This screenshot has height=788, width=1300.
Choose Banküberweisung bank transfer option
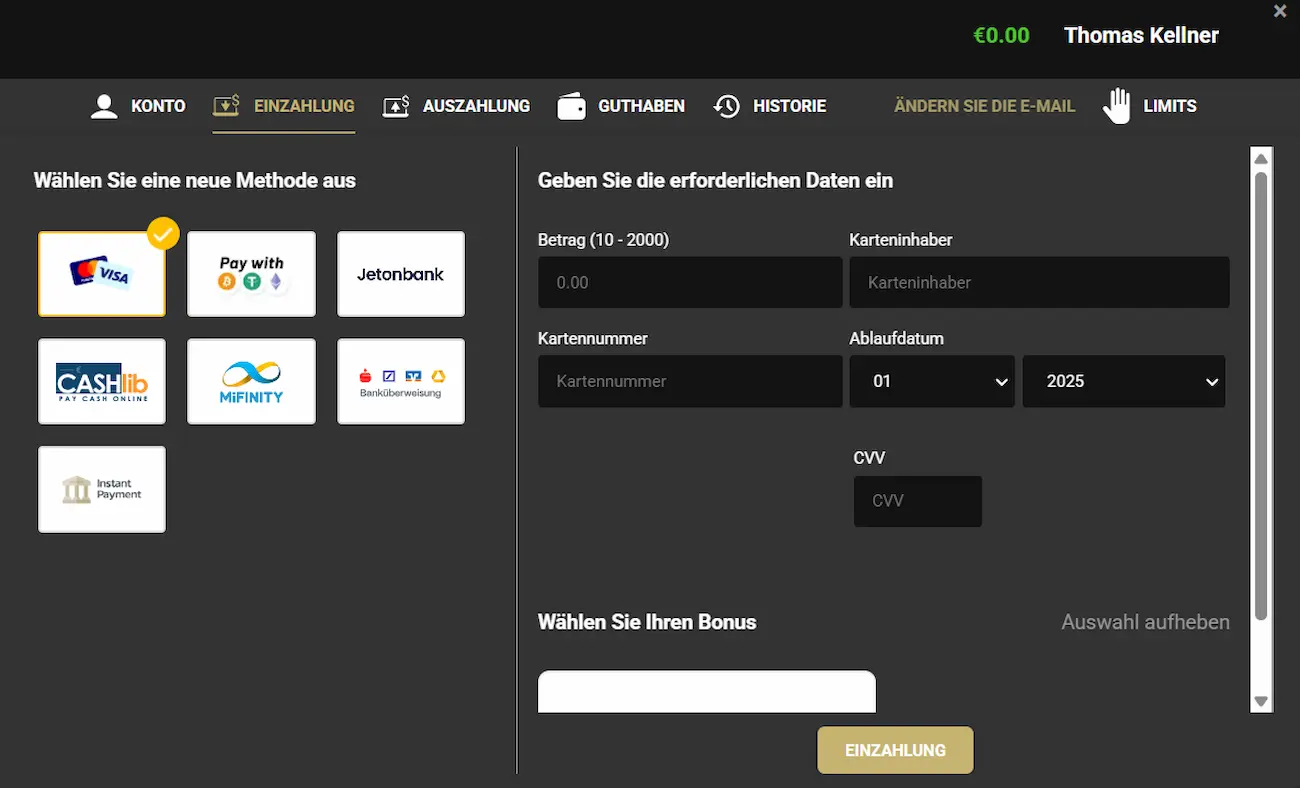[x=400, y=381]
